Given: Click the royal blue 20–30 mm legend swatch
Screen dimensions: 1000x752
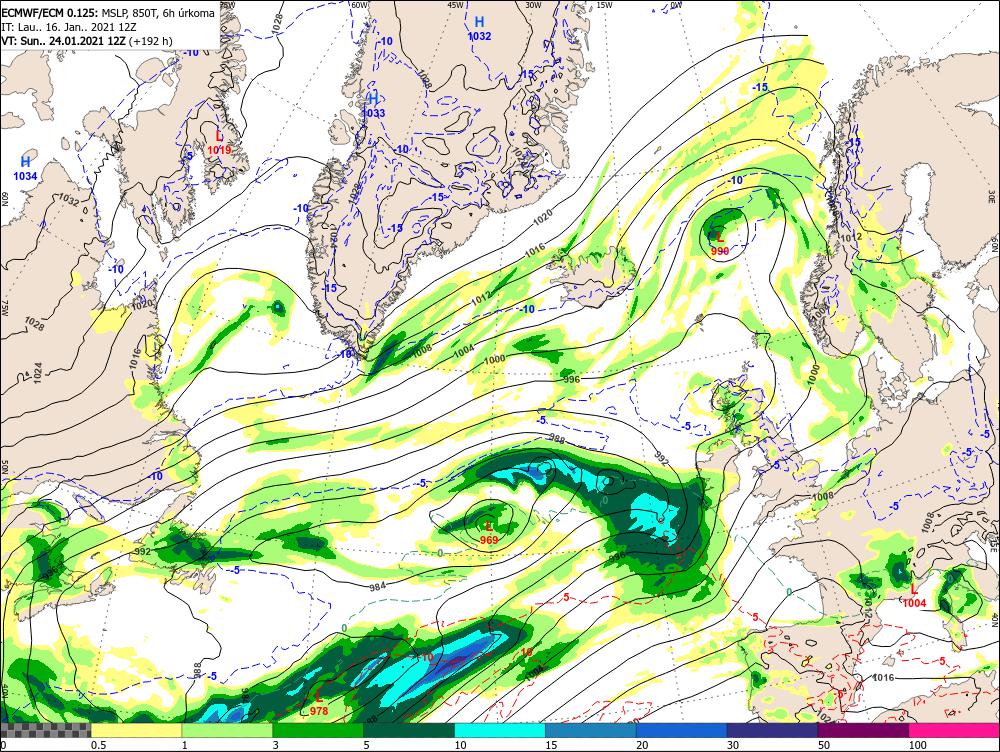Looking at the screenshot, I should [x=682, y=730].
